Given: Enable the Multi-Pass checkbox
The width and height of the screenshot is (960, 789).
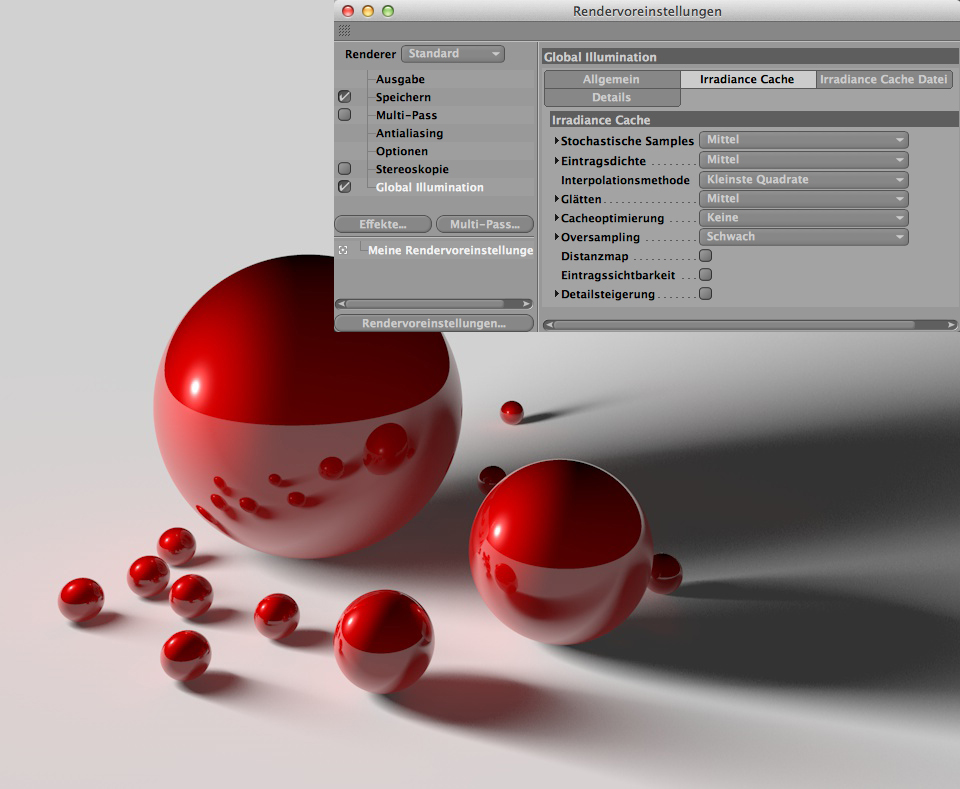Looking at the screenshot, I should pyautogui.click(x=345, y=115).
